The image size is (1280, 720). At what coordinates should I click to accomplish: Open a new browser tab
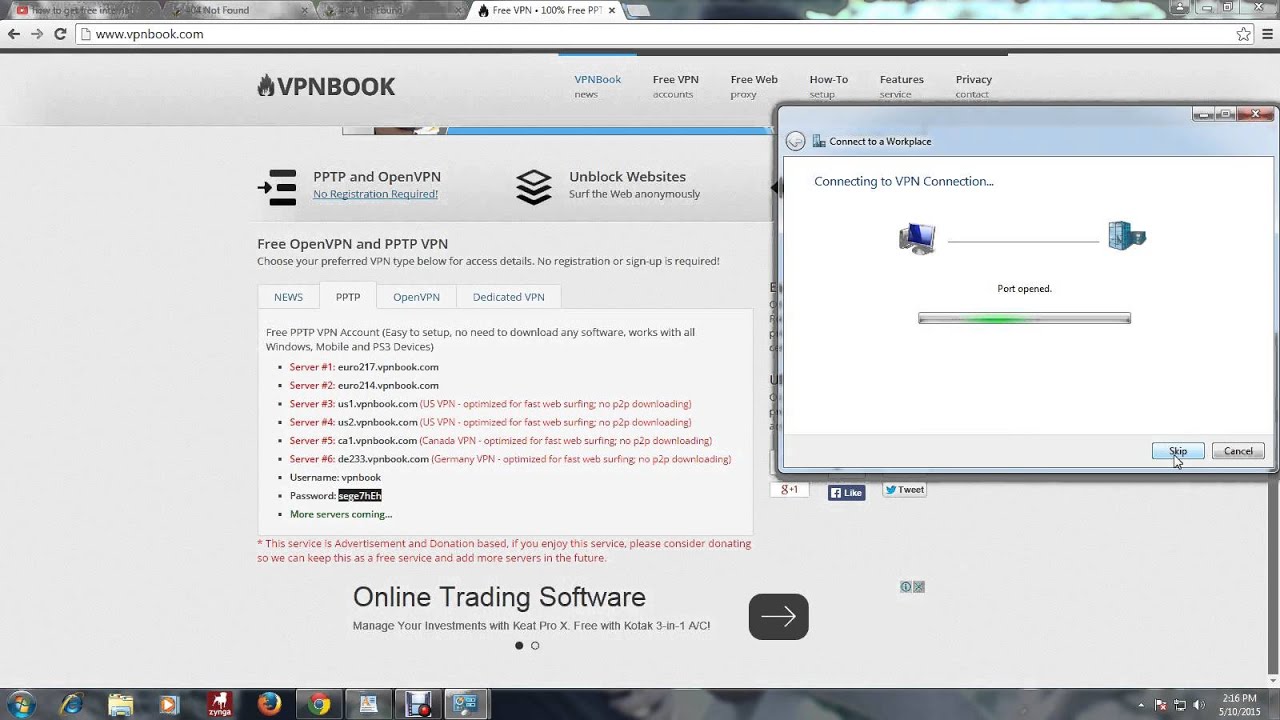point(638,11)
